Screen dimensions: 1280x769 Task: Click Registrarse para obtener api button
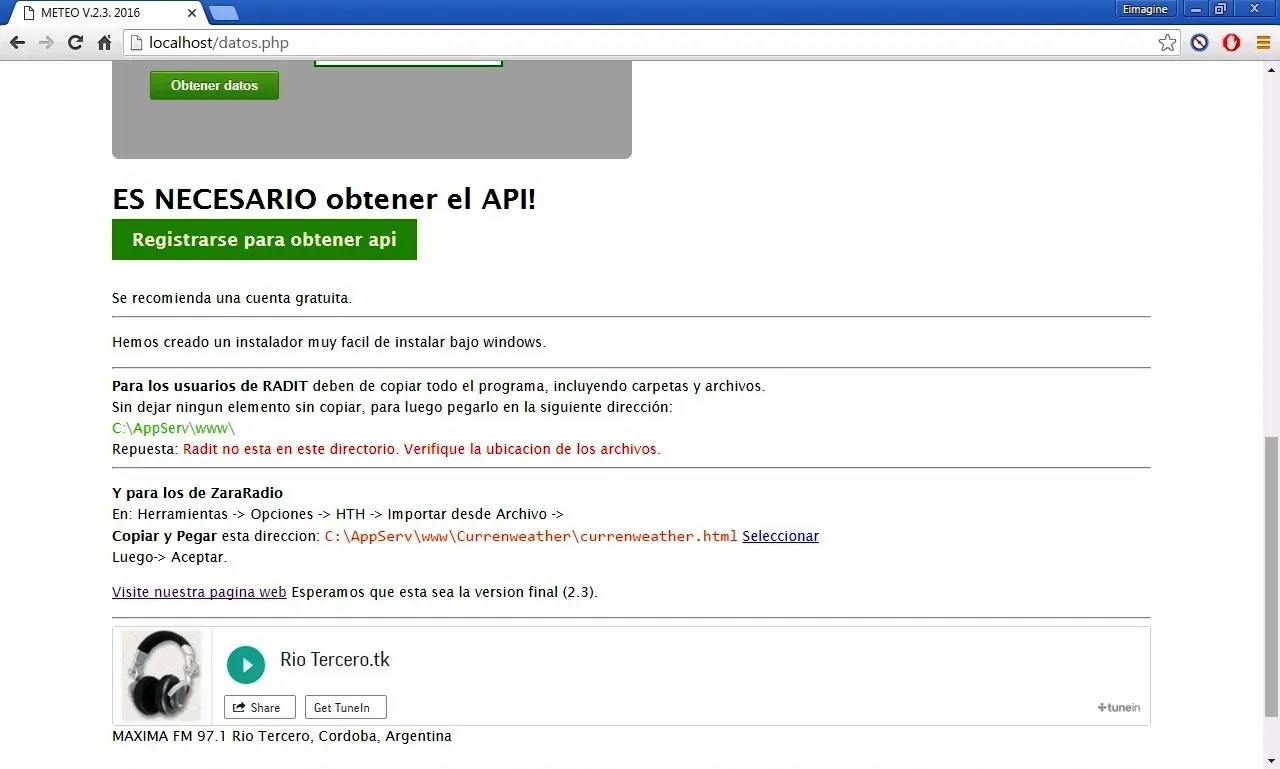coord(264,240)
